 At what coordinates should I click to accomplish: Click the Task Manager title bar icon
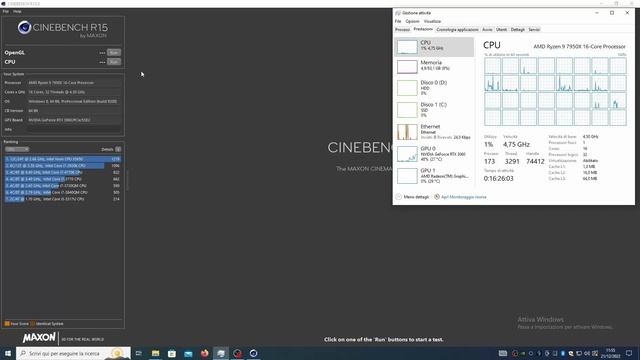click(x=398, y=13)
